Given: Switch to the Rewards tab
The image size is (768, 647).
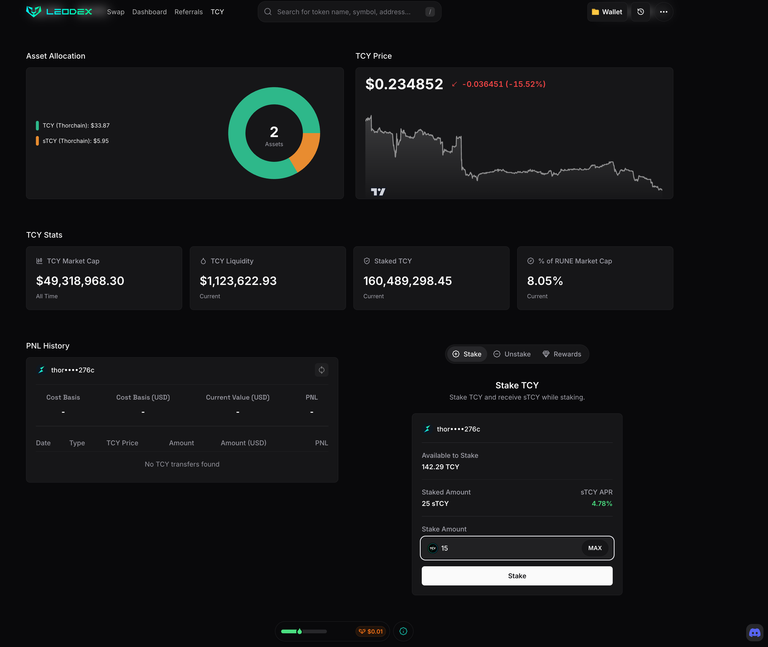Looking at the screenshot, I should click(562, 354).
